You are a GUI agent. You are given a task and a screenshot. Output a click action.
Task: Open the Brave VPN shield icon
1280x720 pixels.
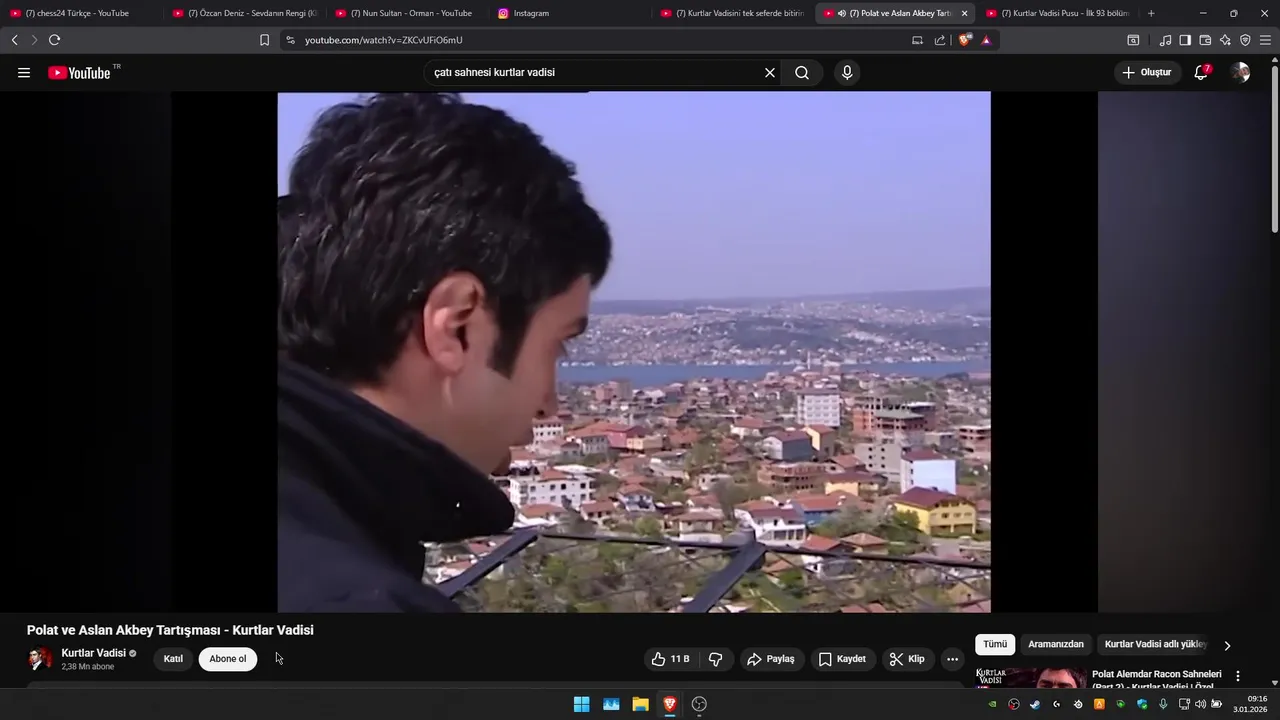(1245, 40)
